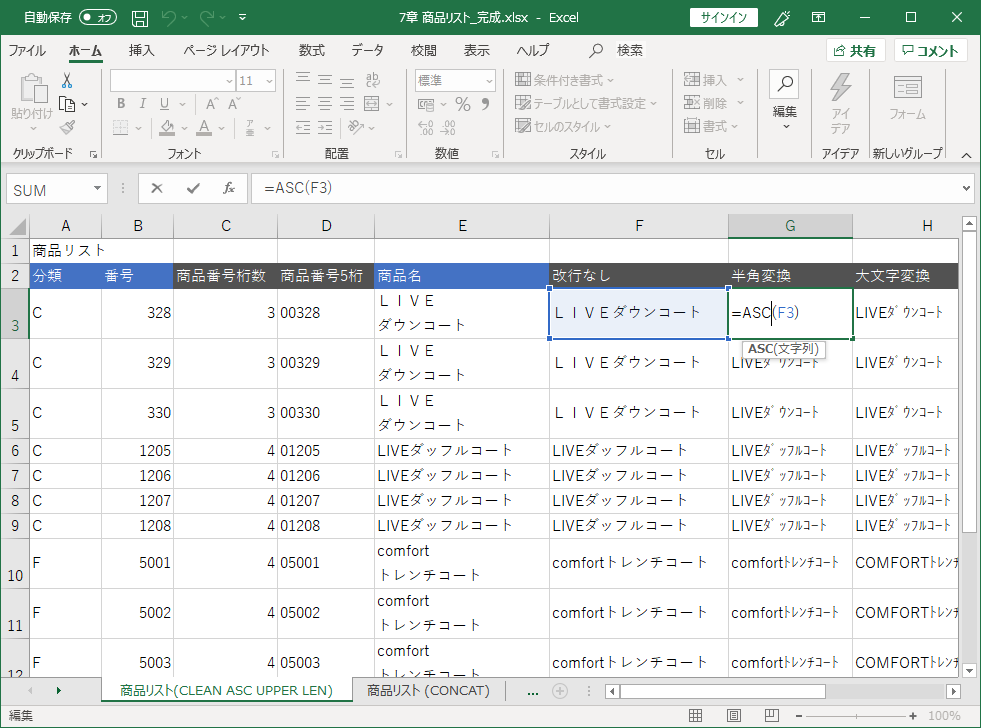The image size is (981, 728).
Task: Select the Format Painter tool
Action: [67, 125]
